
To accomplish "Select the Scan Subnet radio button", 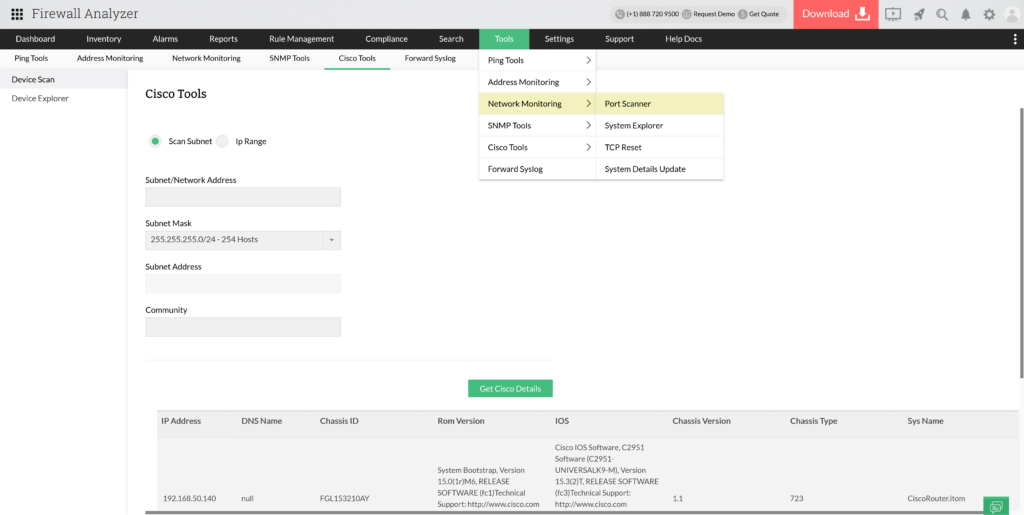I will (155, 141).
